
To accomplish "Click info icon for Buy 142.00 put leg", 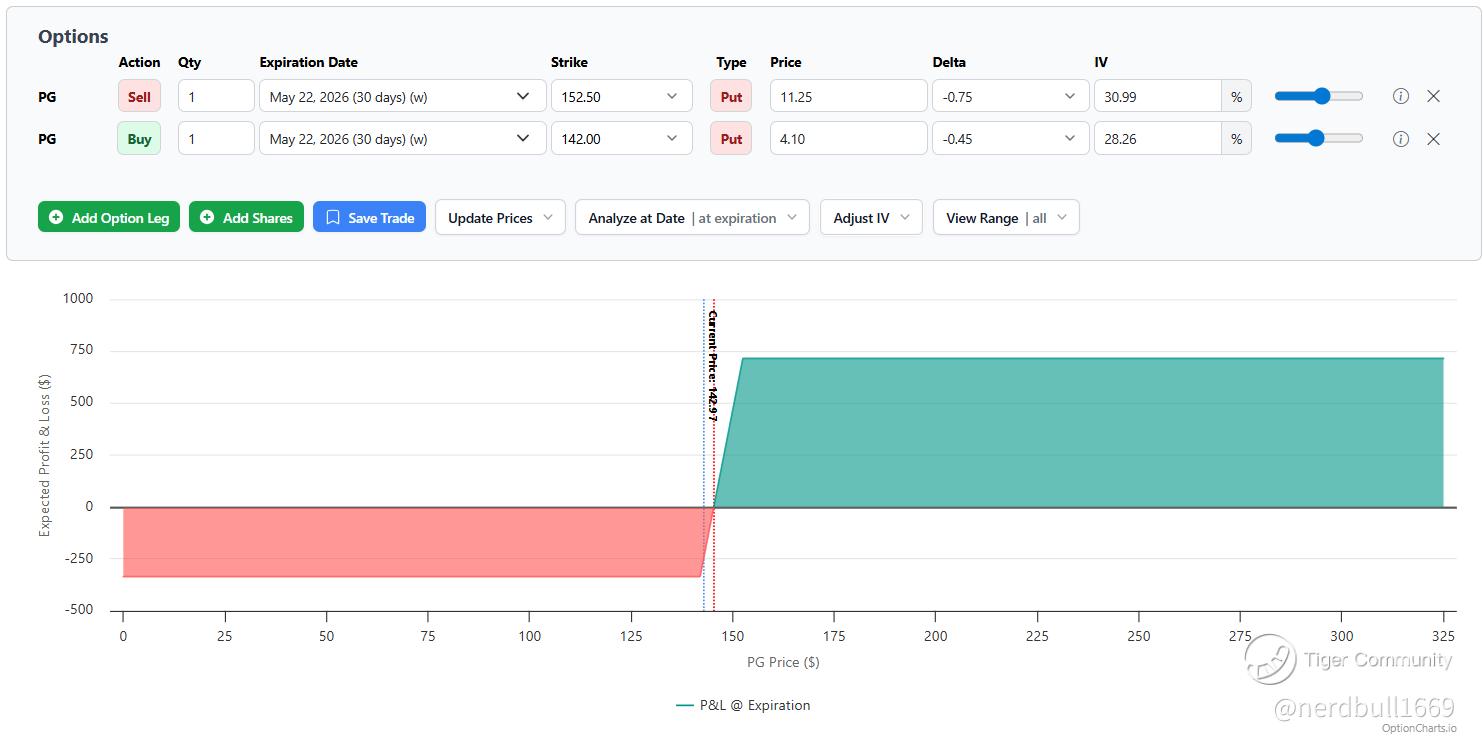I will point(1400,139).
